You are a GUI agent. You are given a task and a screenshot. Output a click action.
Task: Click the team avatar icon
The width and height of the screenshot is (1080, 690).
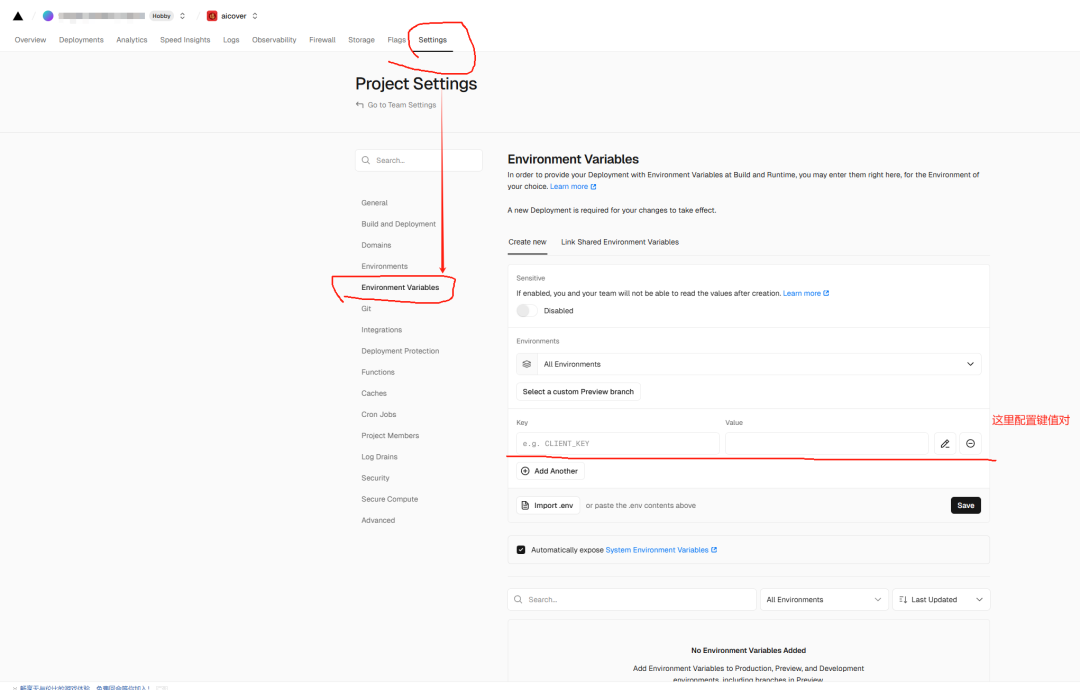(48, 16)
